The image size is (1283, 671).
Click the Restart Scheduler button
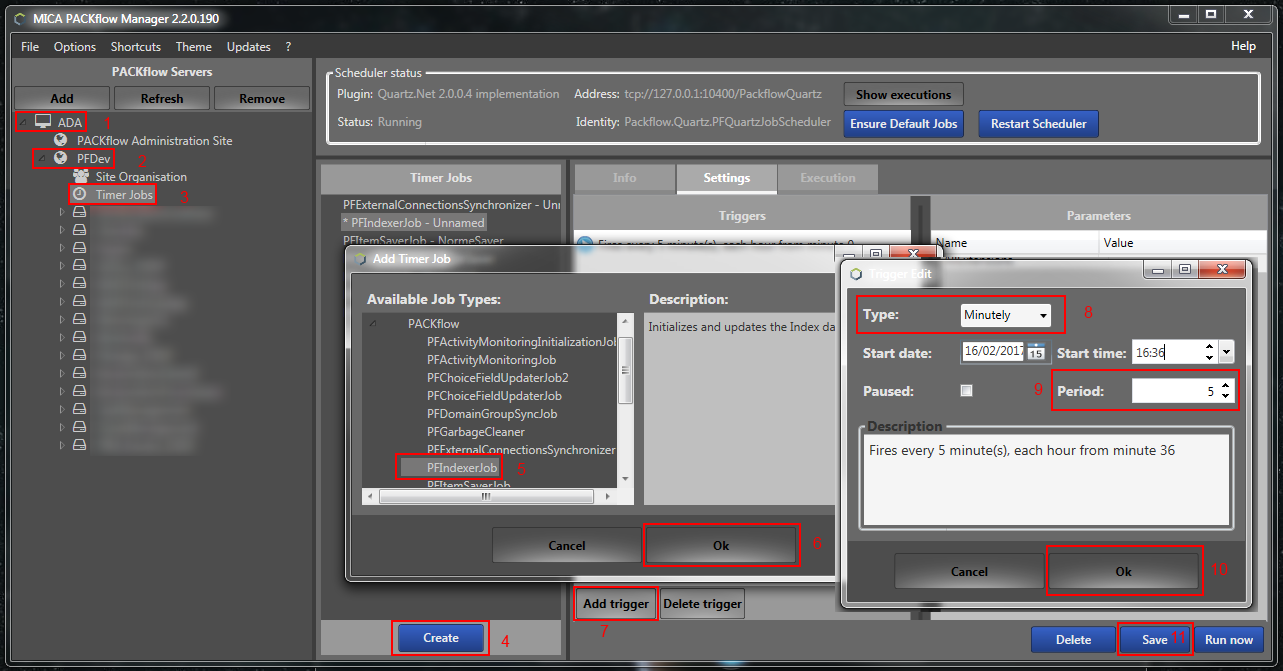(1039, 124)
